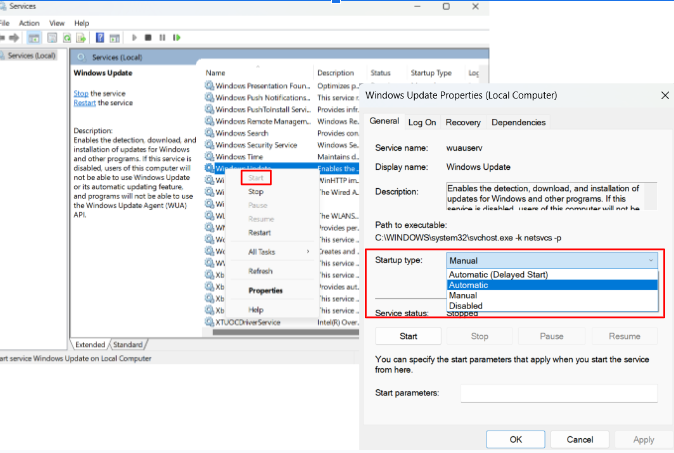Screen dimensions: 674x453
Task: Open the Help menu in menu bar
Action: tap(81, 23)
